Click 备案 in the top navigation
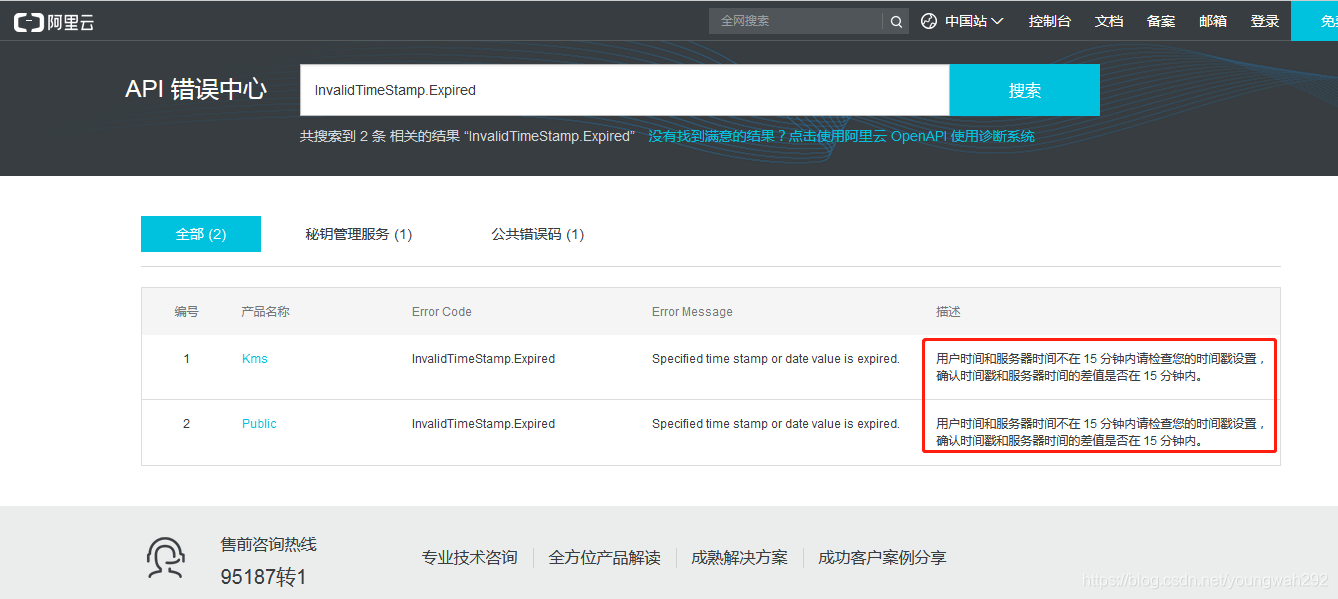This screenshot has width=1338, height=599. [x=1160, y=20]
